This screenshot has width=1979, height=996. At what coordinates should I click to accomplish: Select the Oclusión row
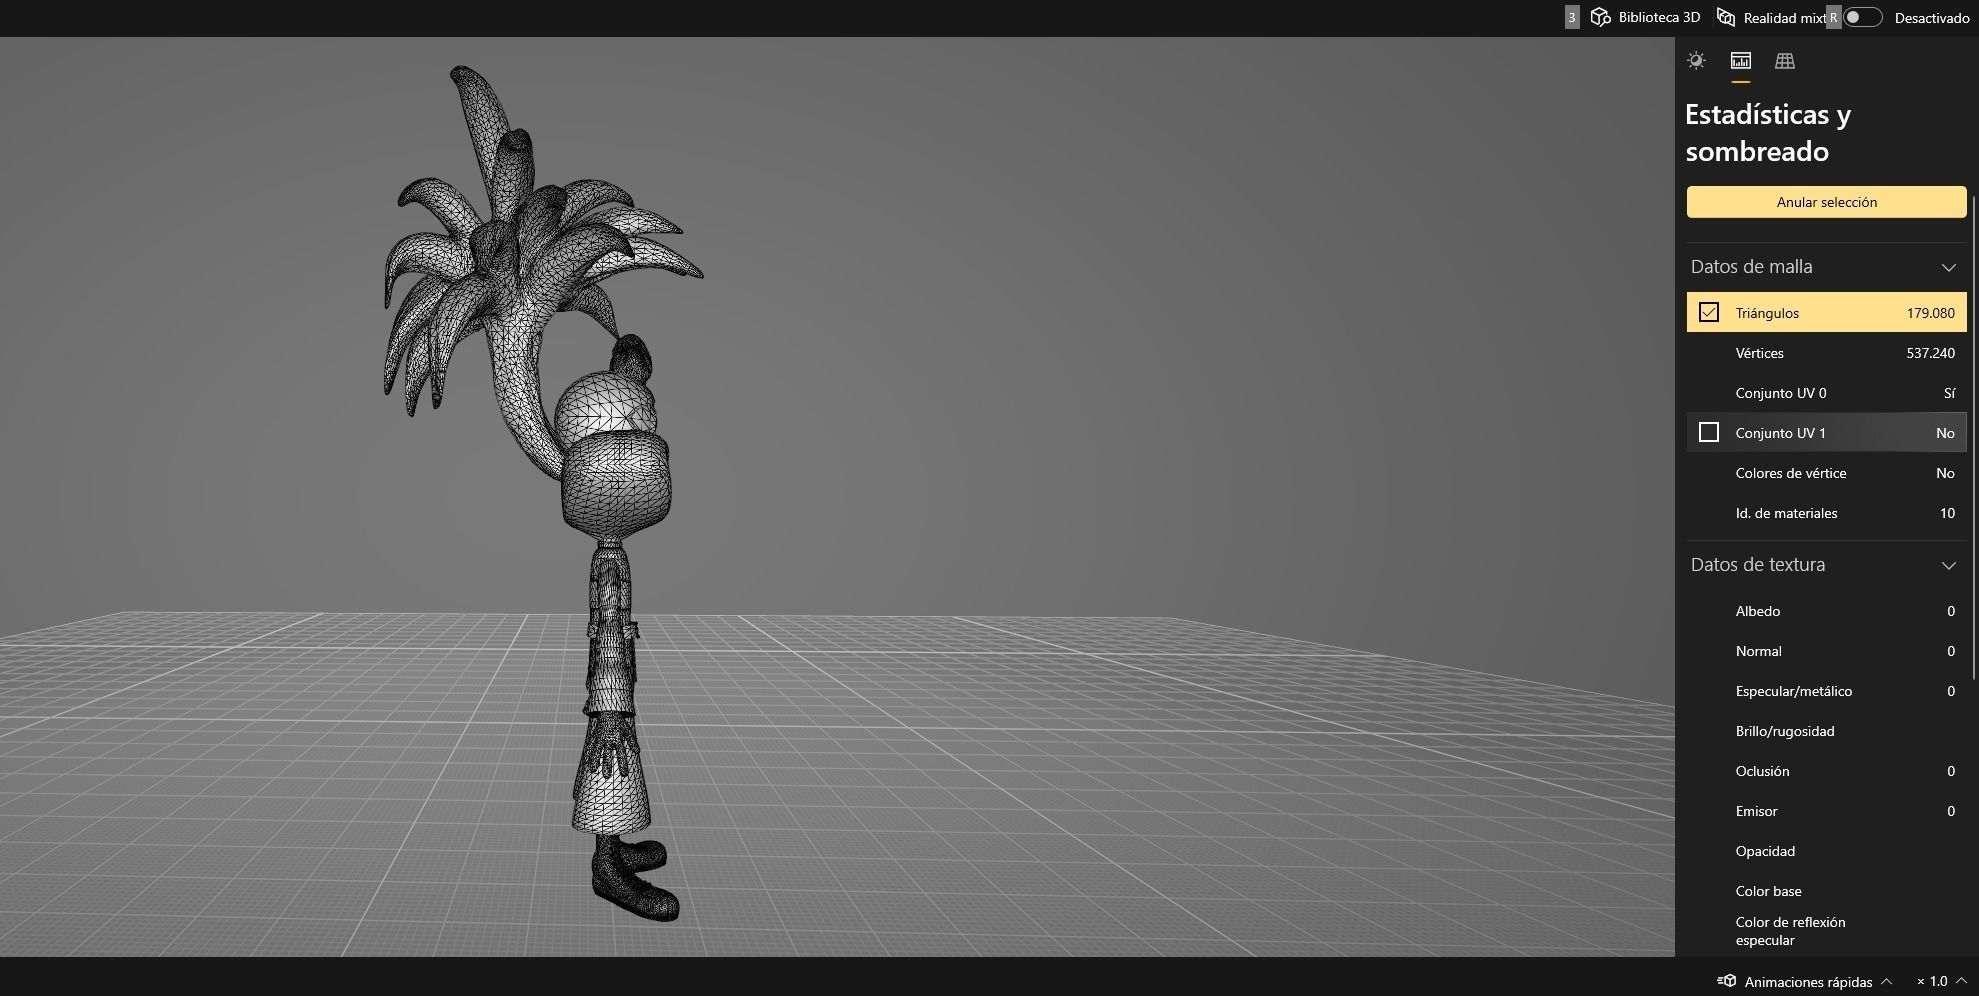(1826, 771)
